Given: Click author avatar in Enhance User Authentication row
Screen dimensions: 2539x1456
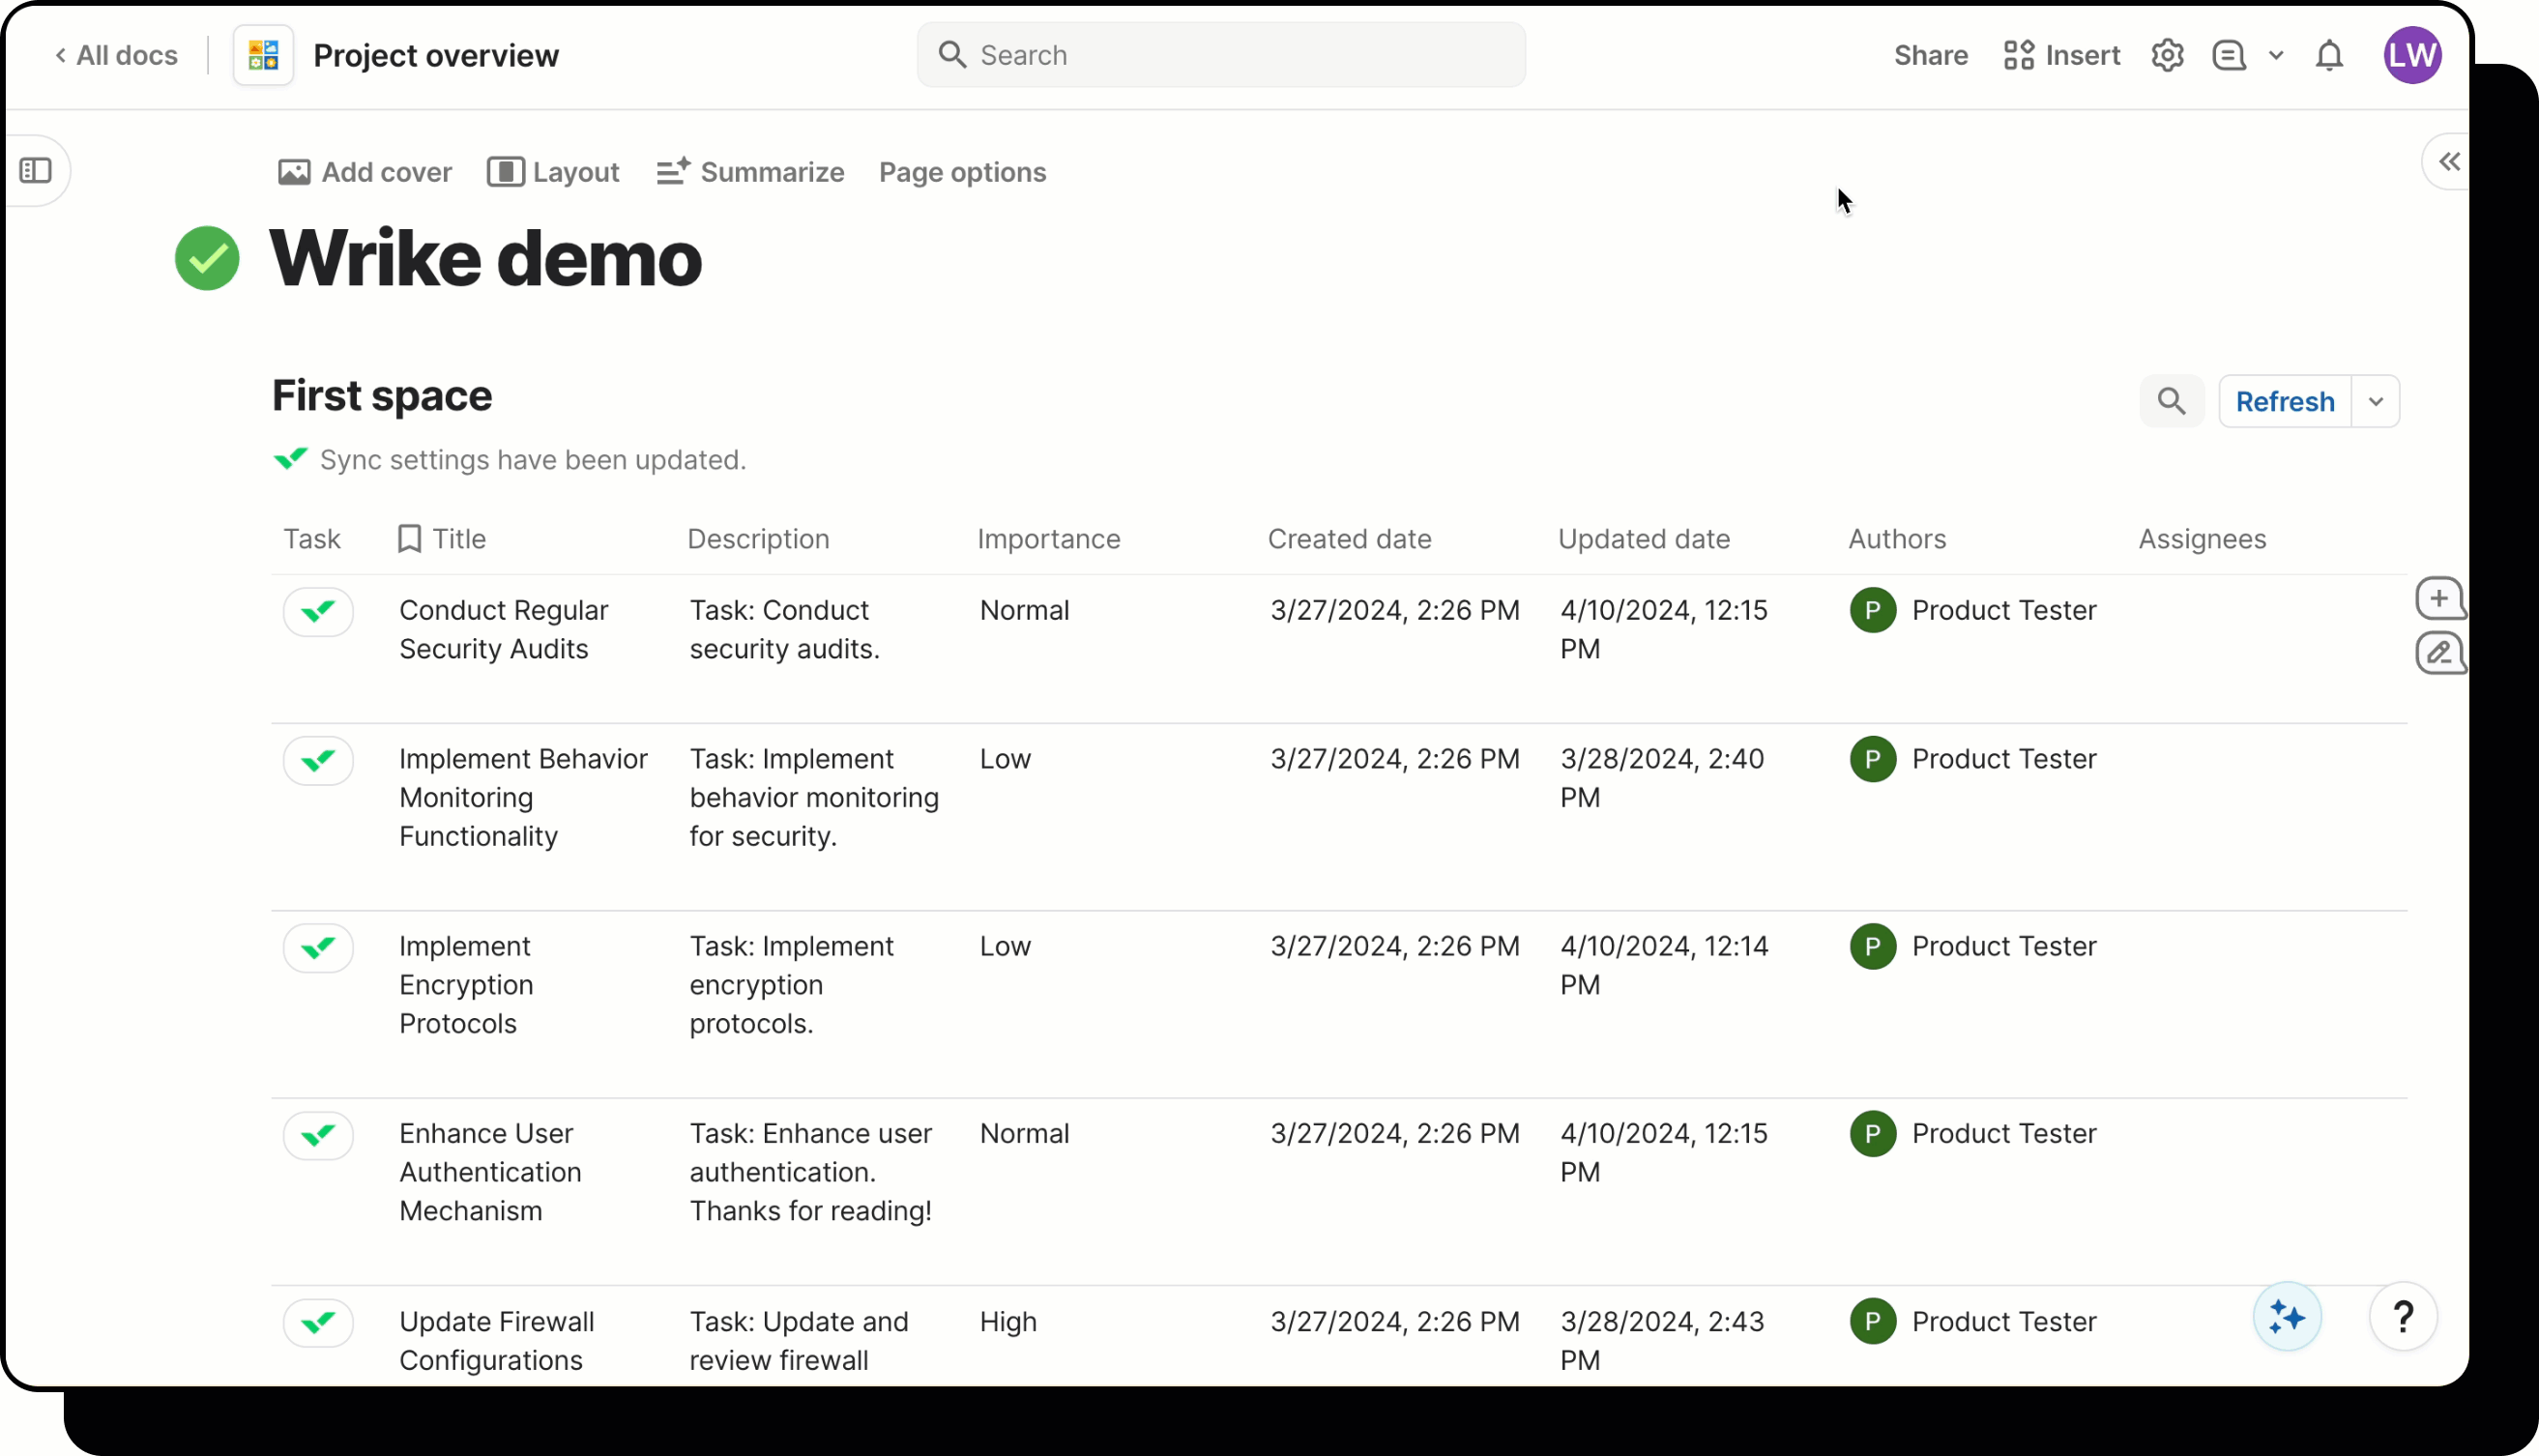Looking at the screenshot, I should pyautogui.click(x=1873, y=1134).
